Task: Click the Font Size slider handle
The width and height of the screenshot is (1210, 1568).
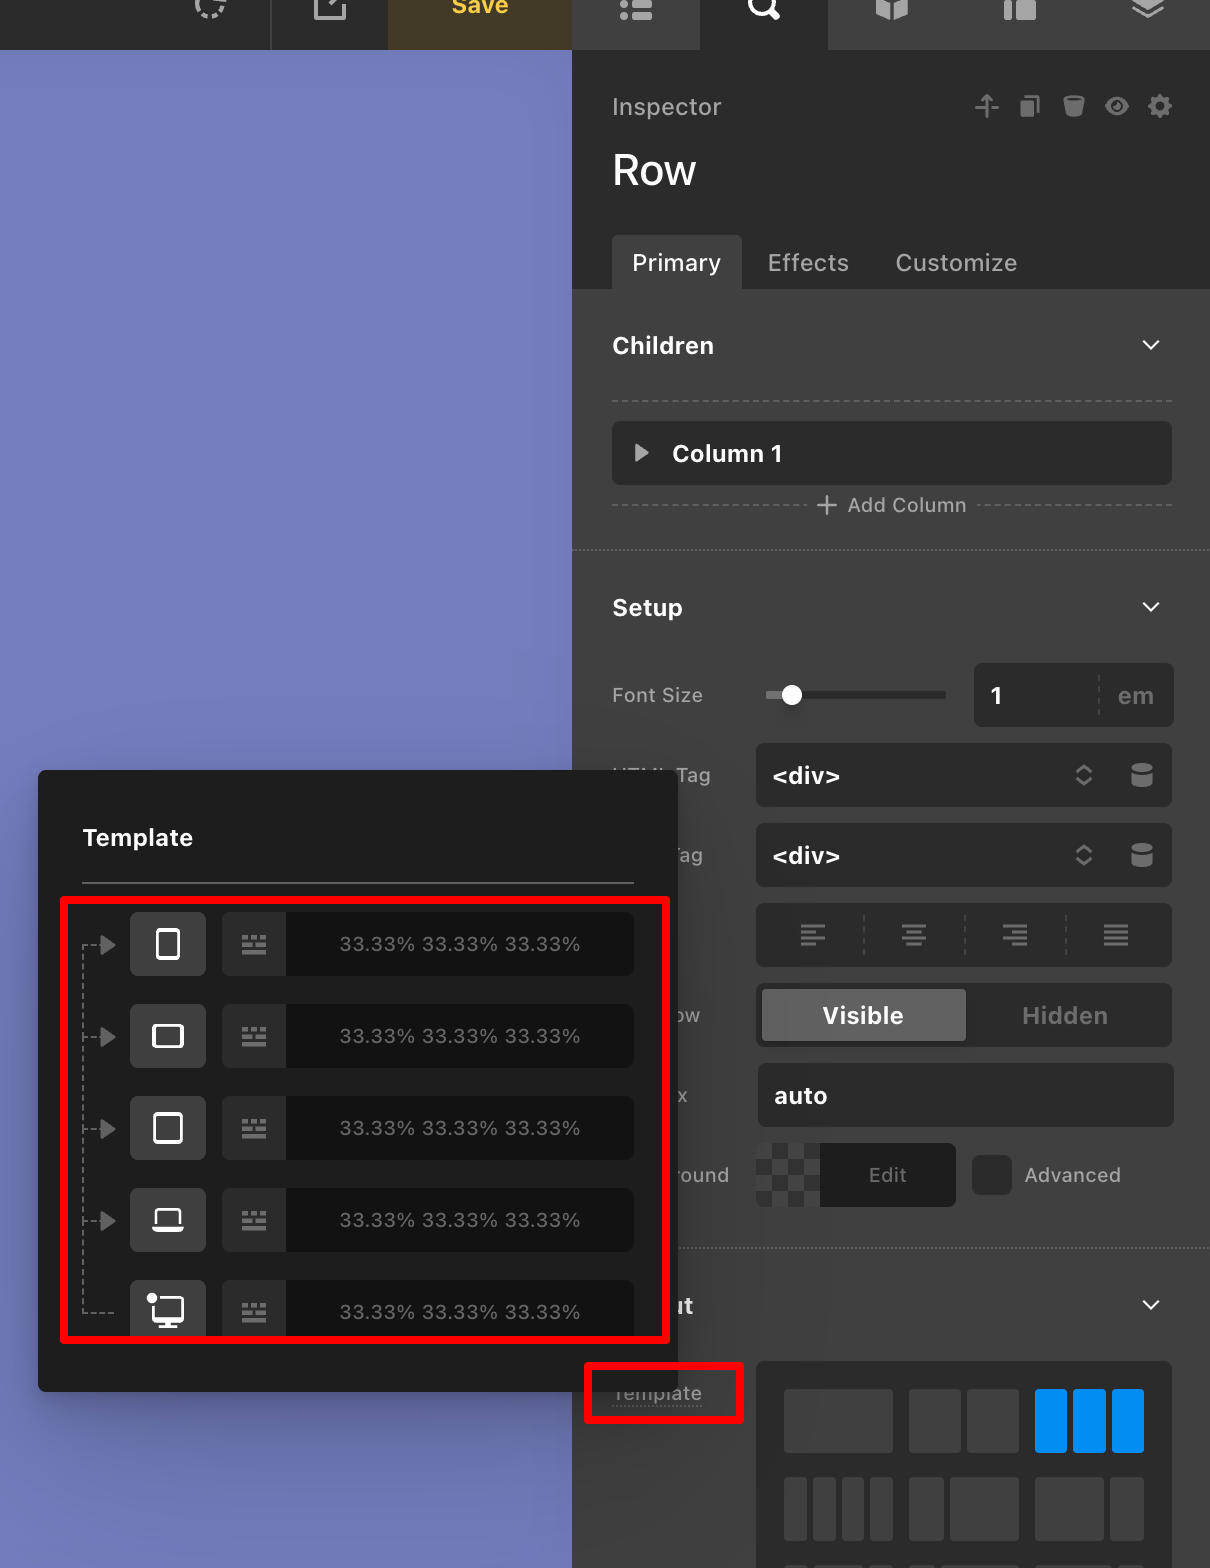Action: pos(792,695)
